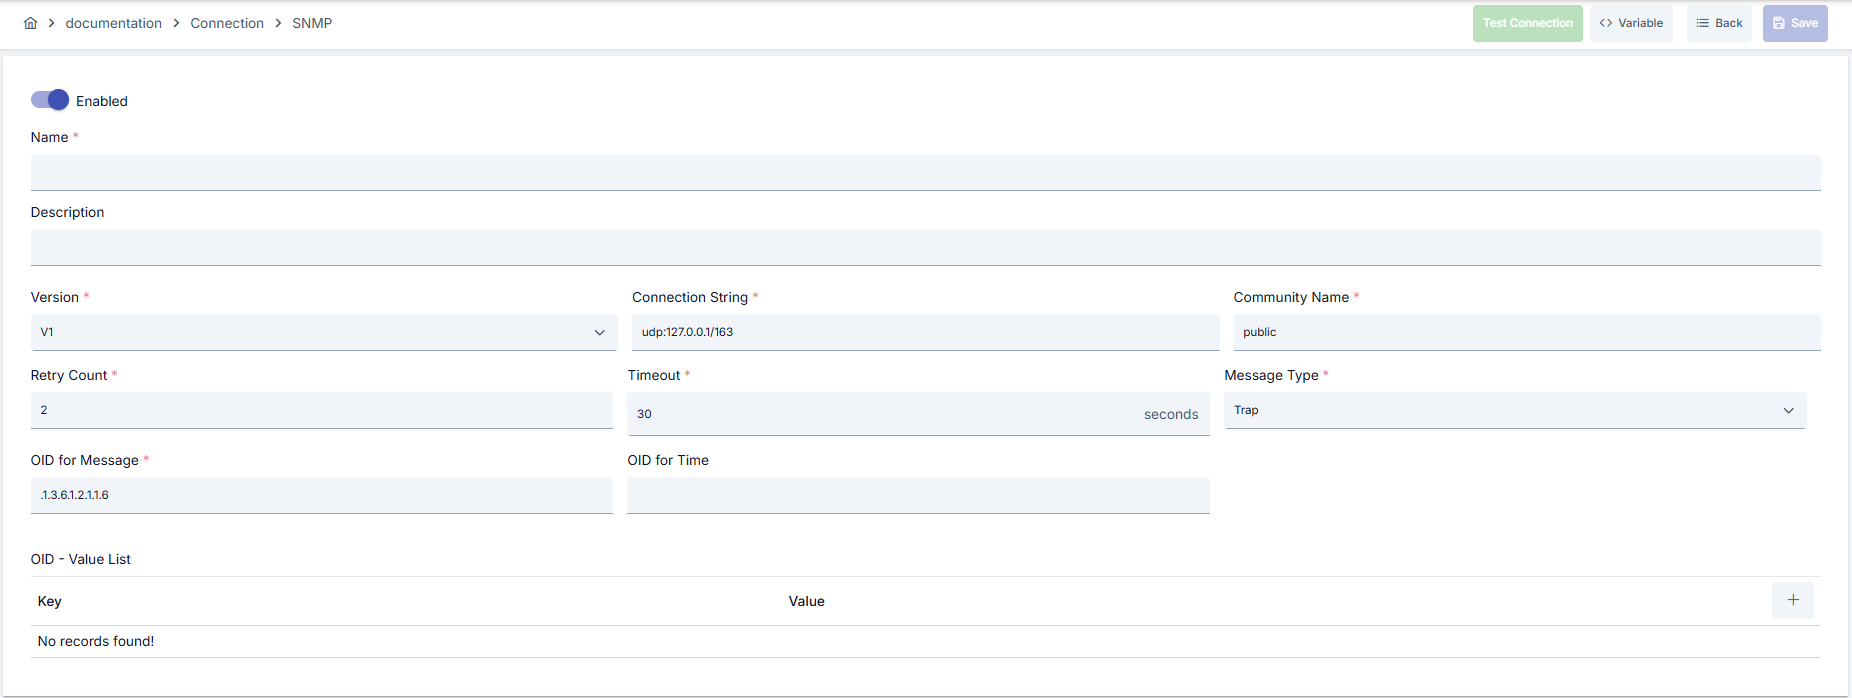Image resolution: width=1852 pixels, height=698 pixels.
Task: Toggle the Enabled switch off
Action: tap(50, 100)
